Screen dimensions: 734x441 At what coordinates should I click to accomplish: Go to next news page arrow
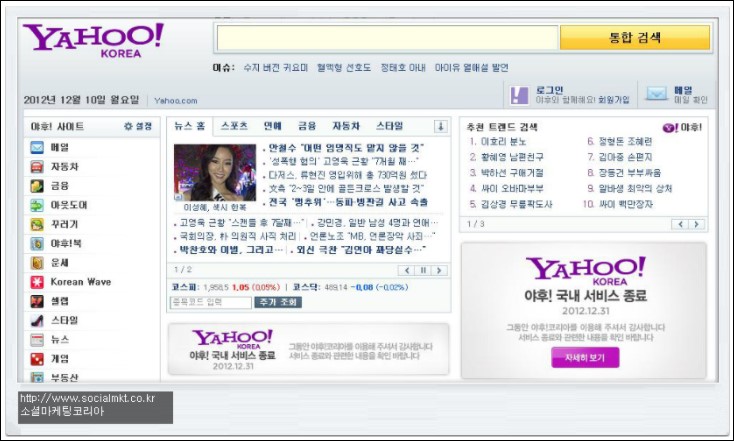[x=439, y=270]
